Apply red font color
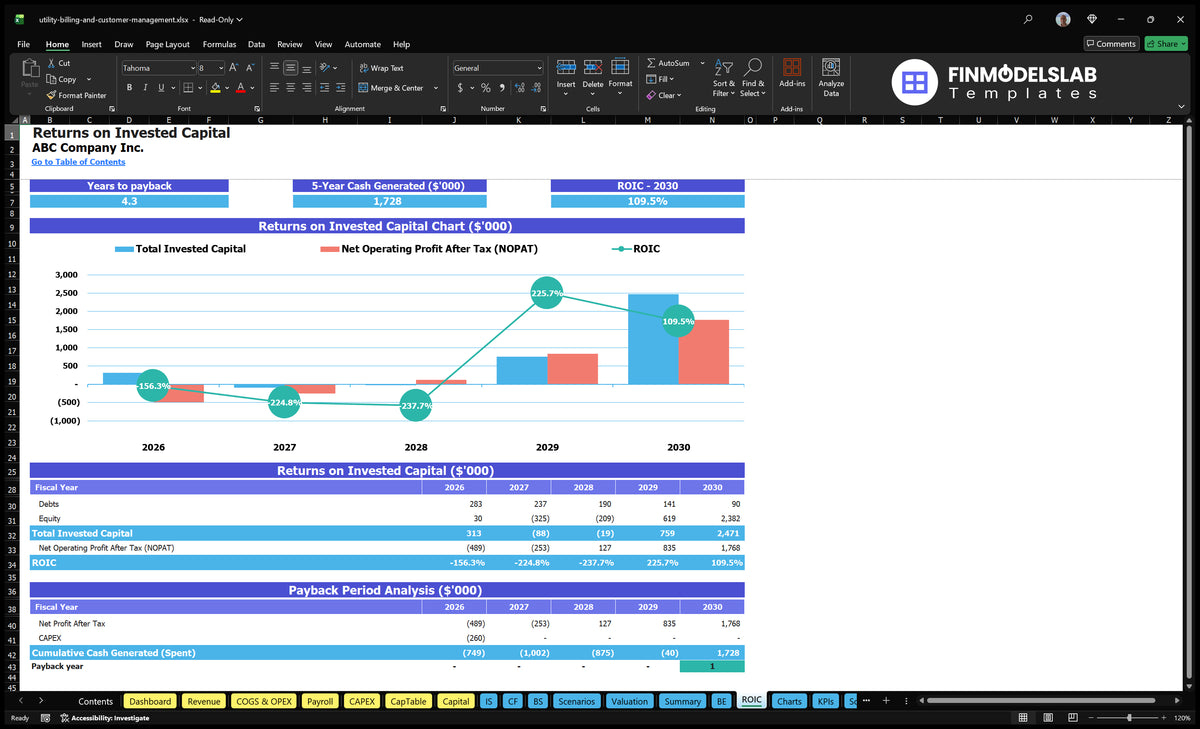1200x729 pixels. click(x=240, y=88)
